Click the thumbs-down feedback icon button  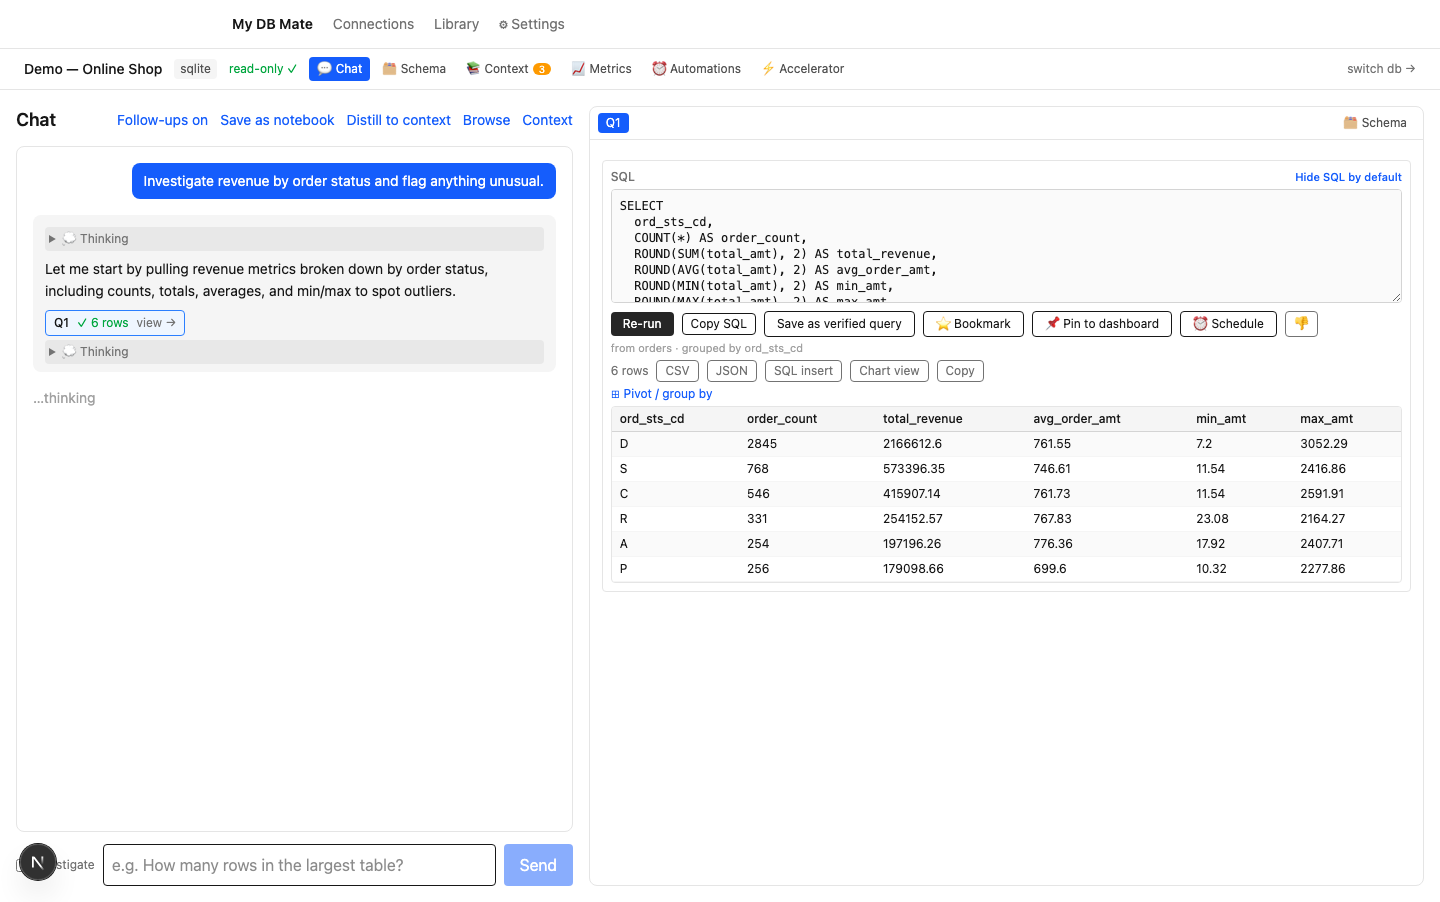[x=1301, y=324]
